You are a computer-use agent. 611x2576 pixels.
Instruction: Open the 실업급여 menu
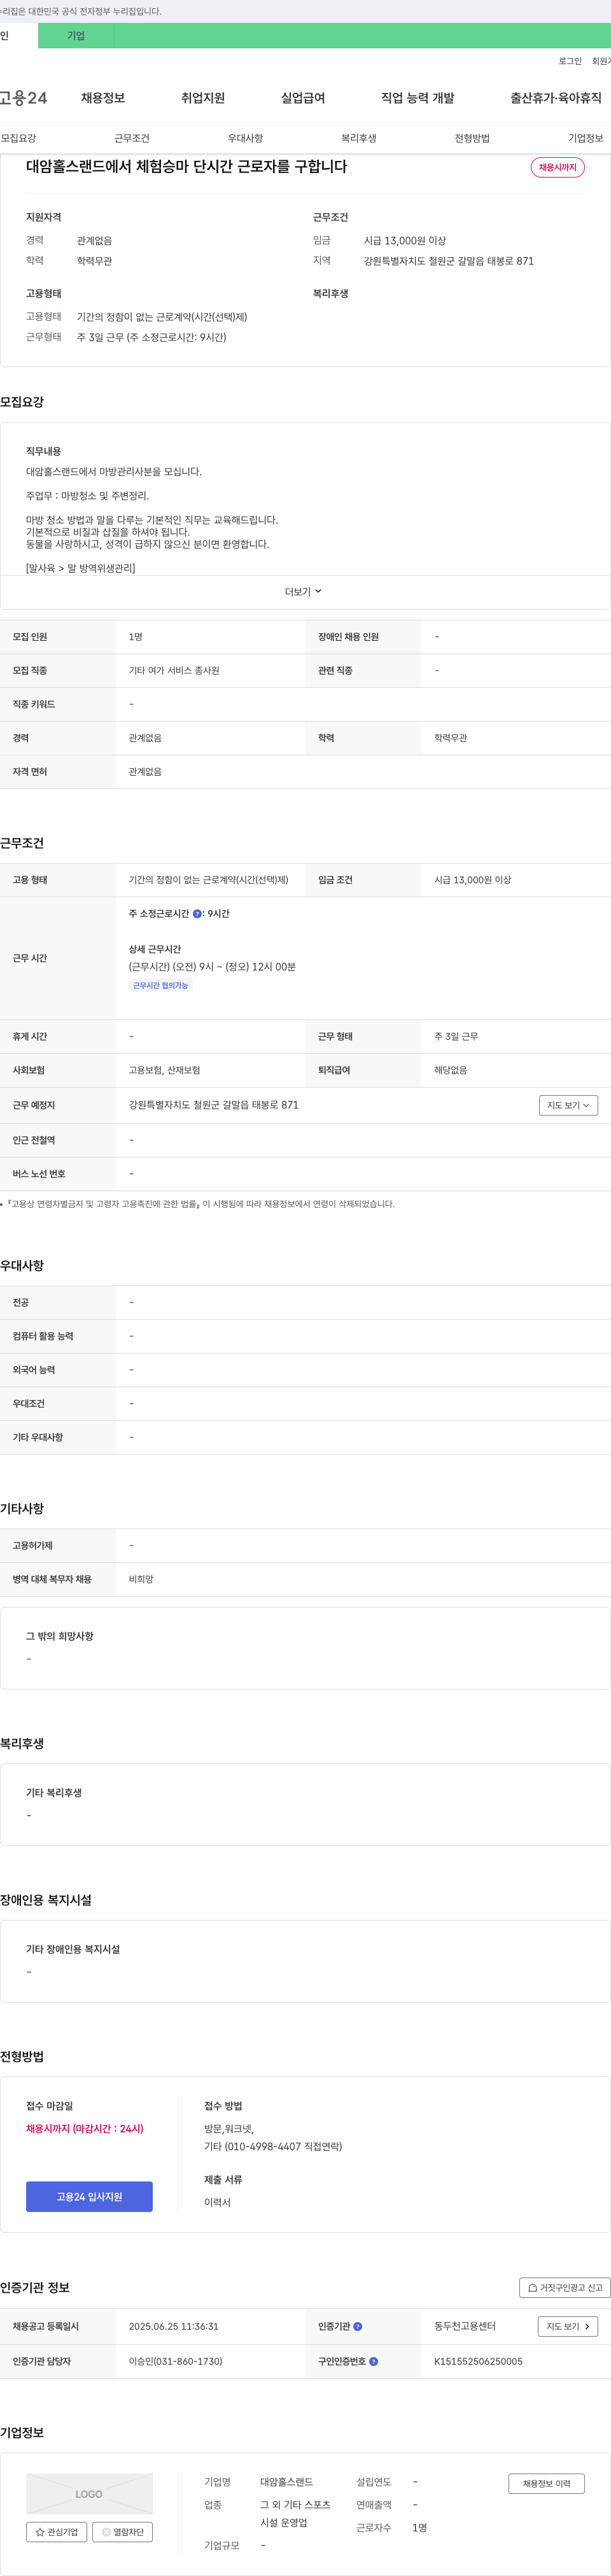coord(303,98)
